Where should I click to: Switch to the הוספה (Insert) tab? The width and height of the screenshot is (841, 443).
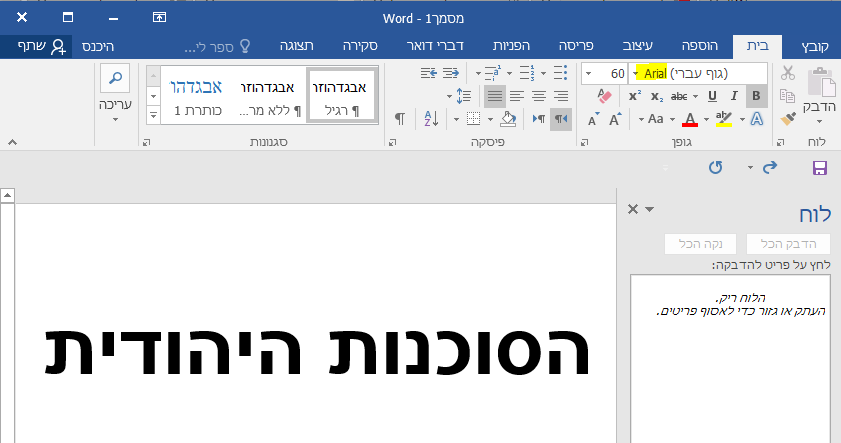coord(699,46)
